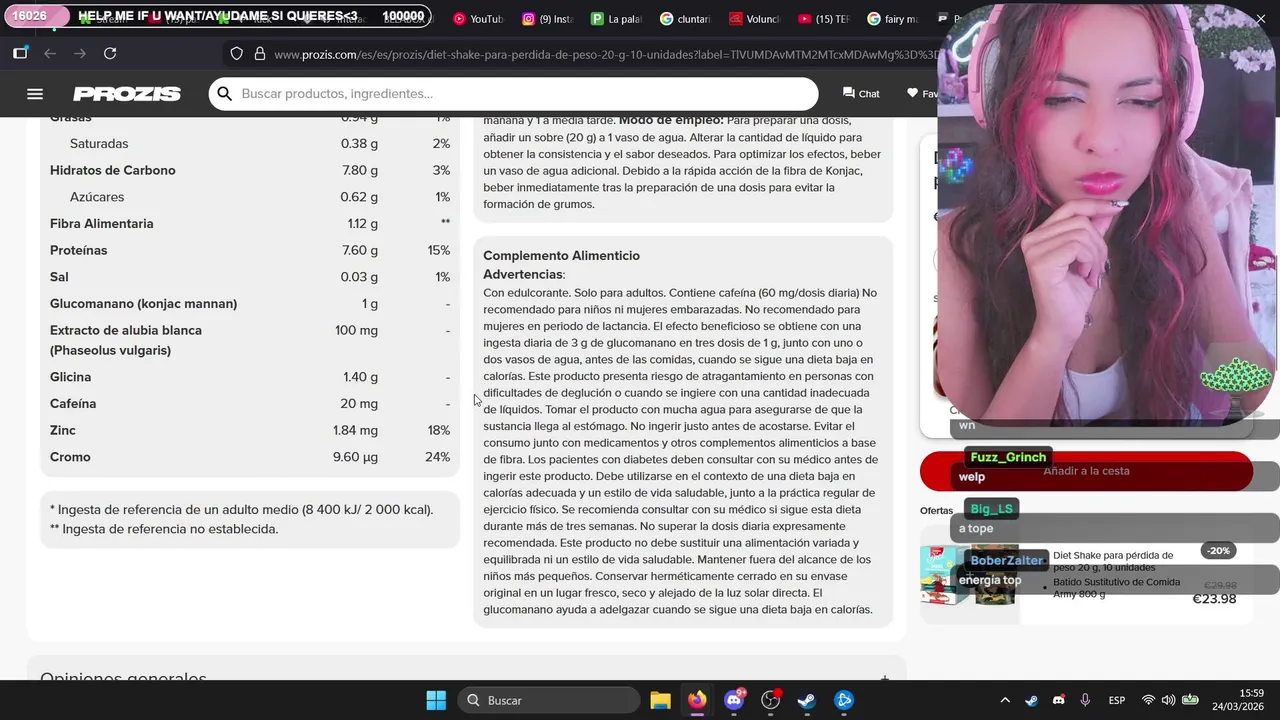The image size is (1280, 720).
Task: Click the PROZIS logo
Action: tap(127, 94)
